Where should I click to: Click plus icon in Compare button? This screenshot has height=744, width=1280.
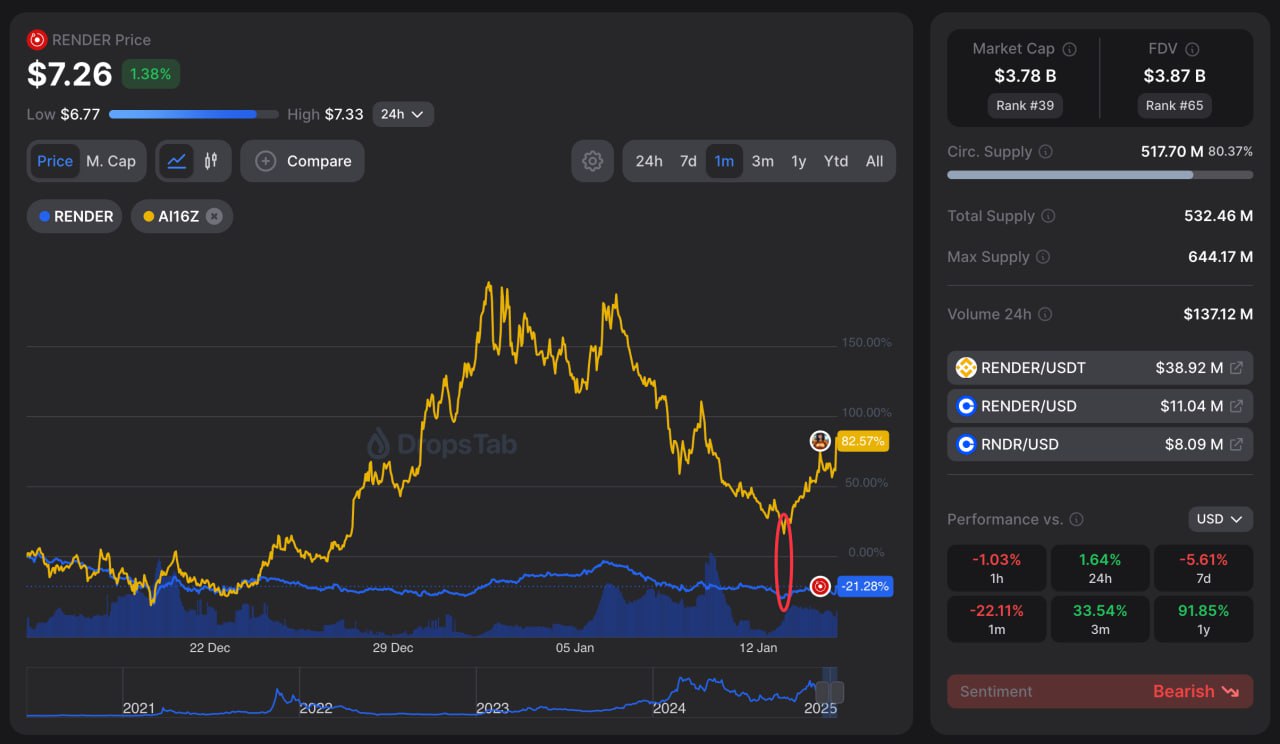click(265, 161)
